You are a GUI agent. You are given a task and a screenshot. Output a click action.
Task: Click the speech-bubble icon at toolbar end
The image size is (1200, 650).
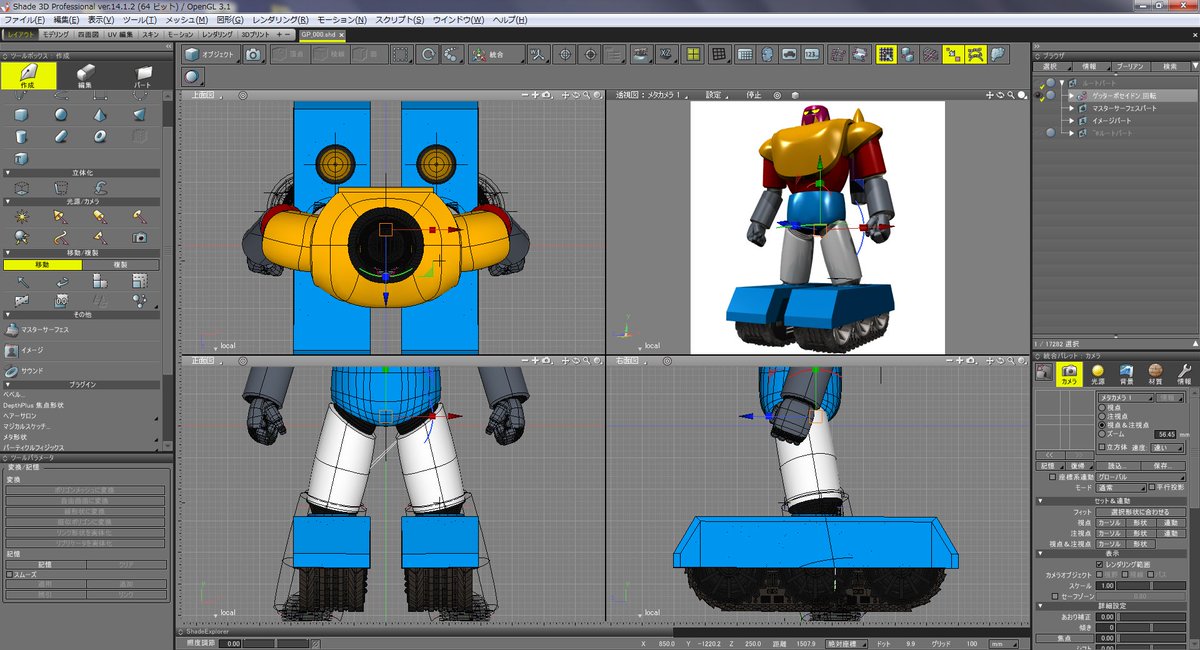[998, 55]
